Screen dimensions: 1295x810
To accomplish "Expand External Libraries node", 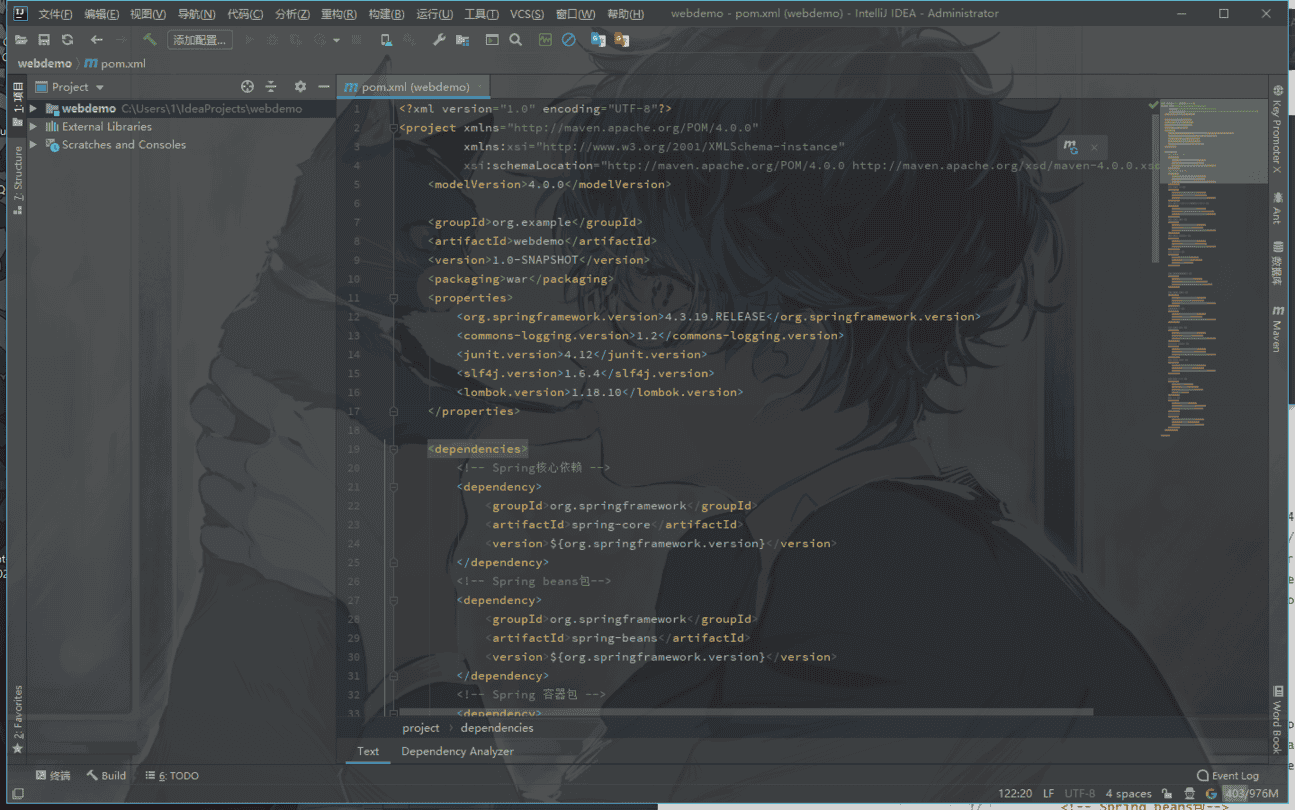I will [x=33, y=127].
